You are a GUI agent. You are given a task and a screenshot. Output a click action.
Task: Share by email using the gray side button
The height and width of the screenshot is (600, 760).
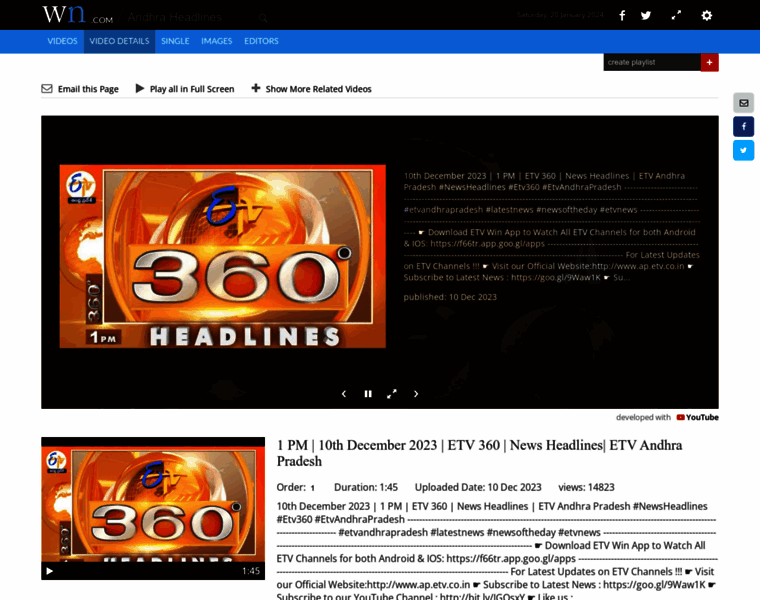(744, 103)
